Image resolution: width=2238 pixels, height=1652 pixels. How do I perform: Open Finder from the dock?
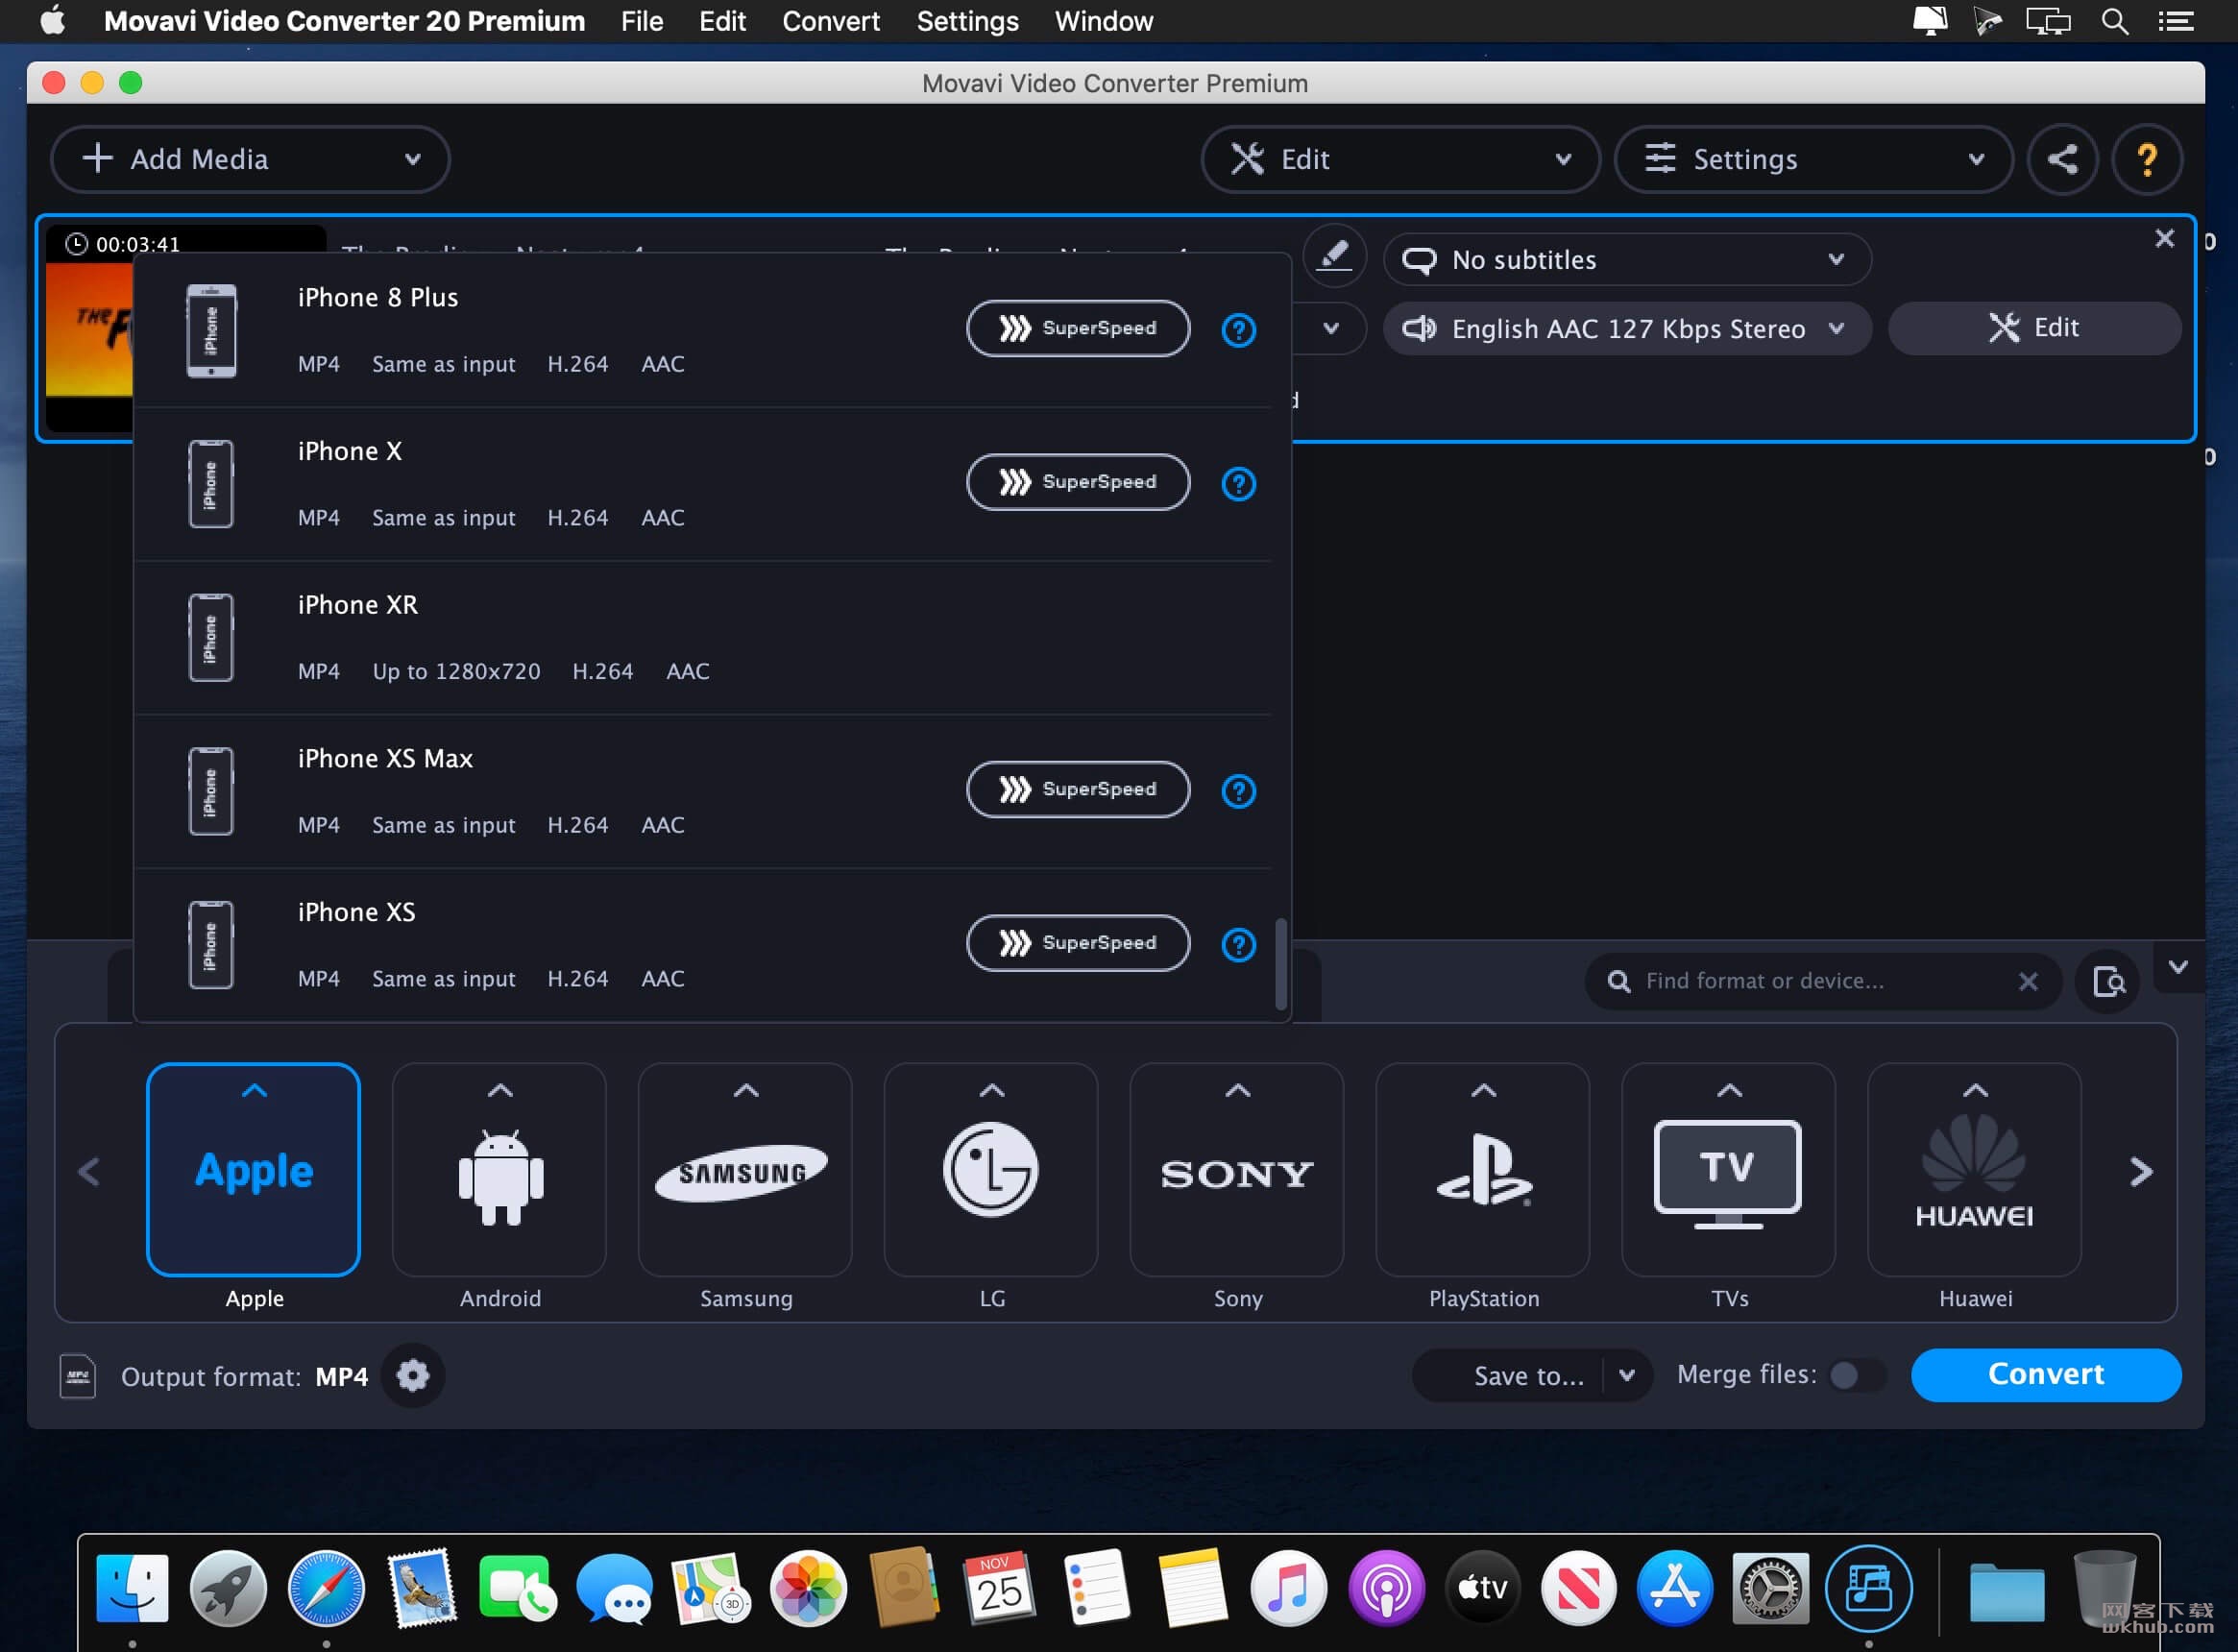(132, 1587)
